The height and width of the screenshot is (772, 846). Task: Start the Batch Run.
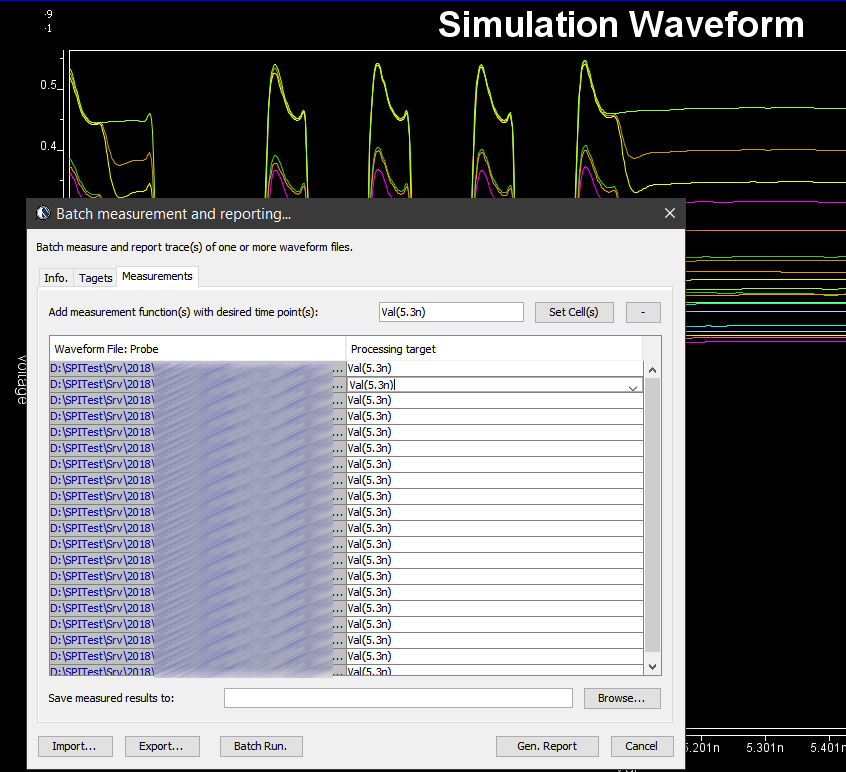point(260,746)
